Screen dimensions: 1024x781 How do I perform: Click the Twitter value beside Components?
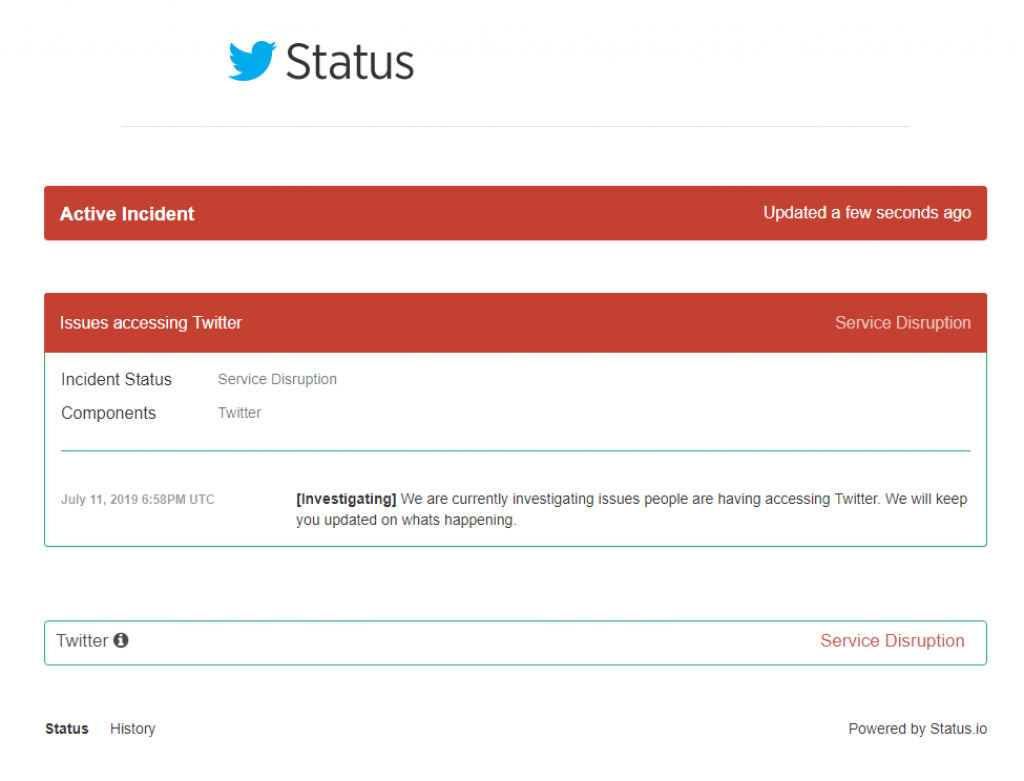pos(240,413)
